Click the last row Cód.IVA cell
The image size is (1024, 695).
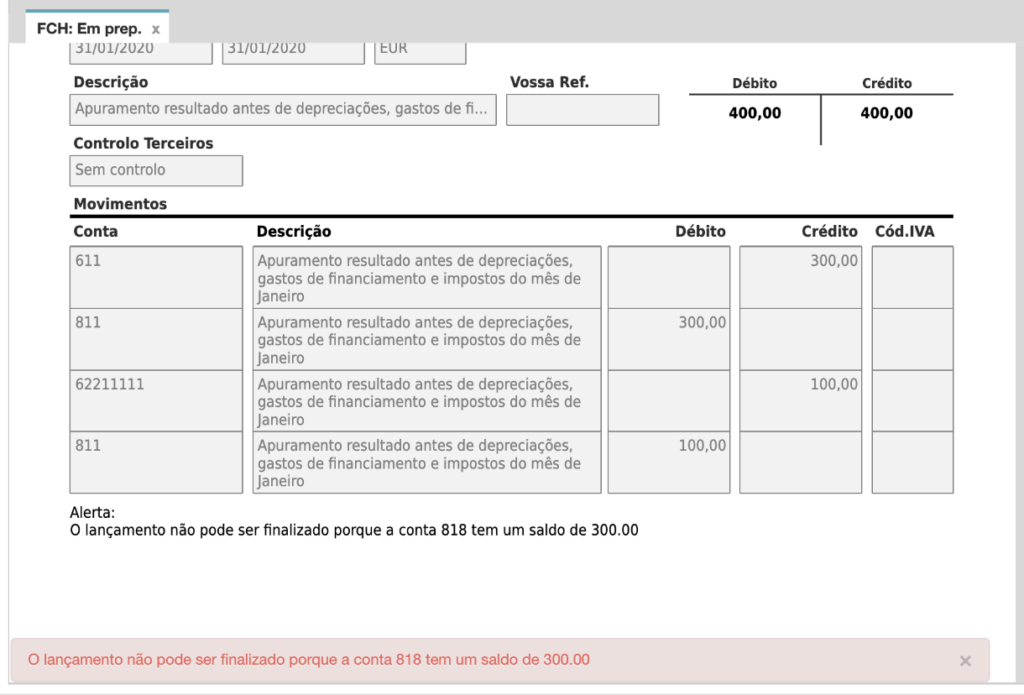click(912, 463)
